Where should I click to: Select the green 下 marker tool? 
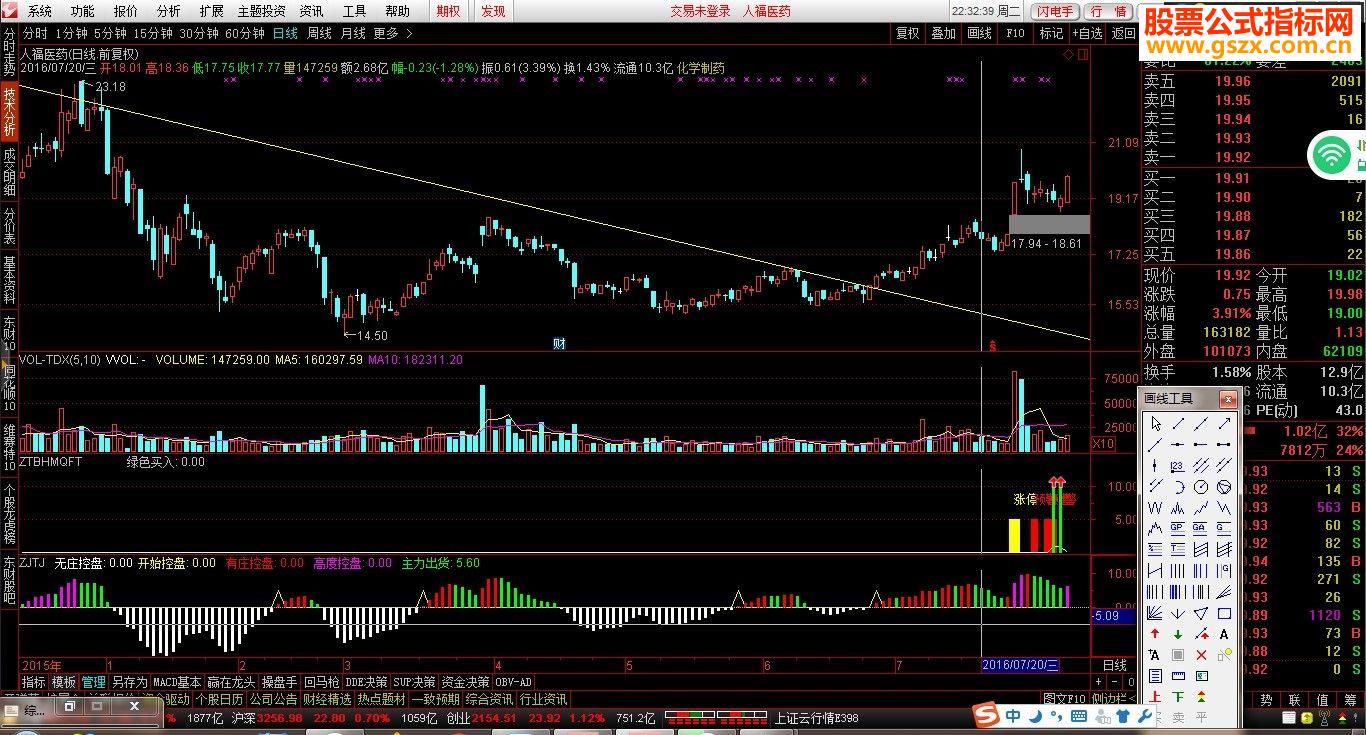click(x=1178, y=696)
